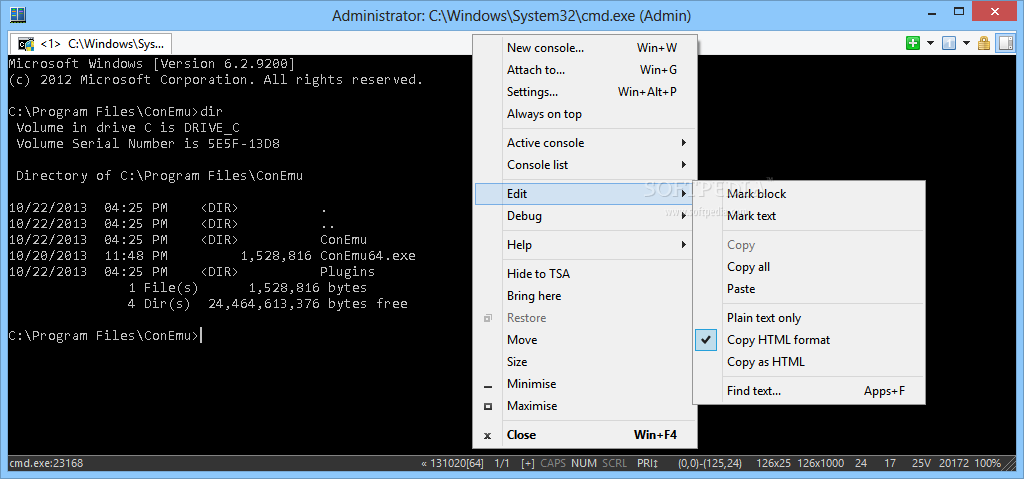Choose Attach to... menu entry
Screen dimensions: 1024x479
(x=584, y=70)
